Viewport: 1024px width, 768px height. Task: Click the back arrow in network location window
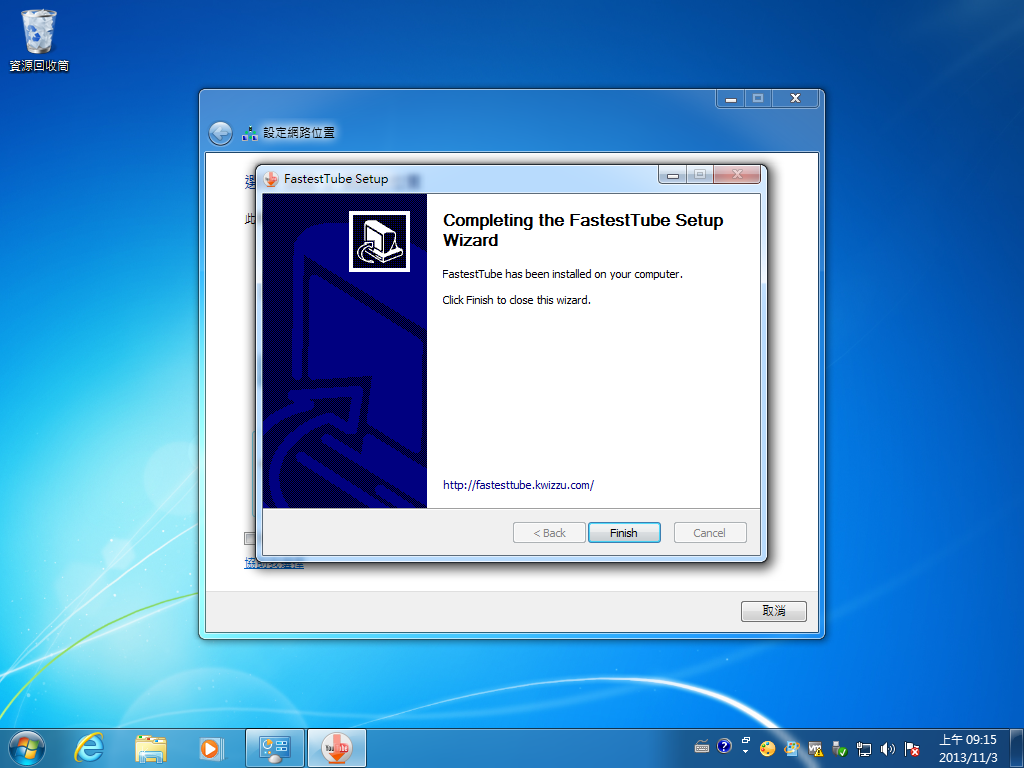click(221, 133)
